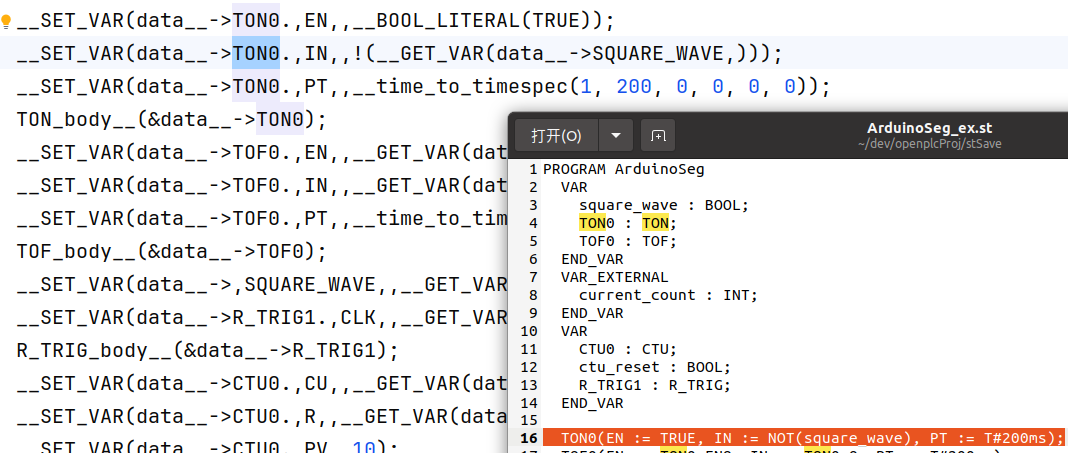Click the 打开(O) open button in gedit

pos(556,136)
